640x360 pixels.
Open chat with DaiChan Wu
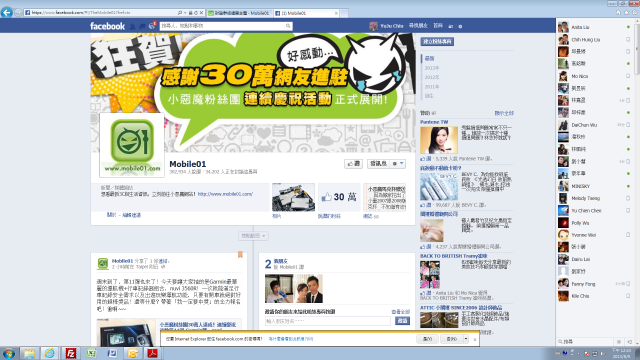pyautogui.click(x=594, y=125)
